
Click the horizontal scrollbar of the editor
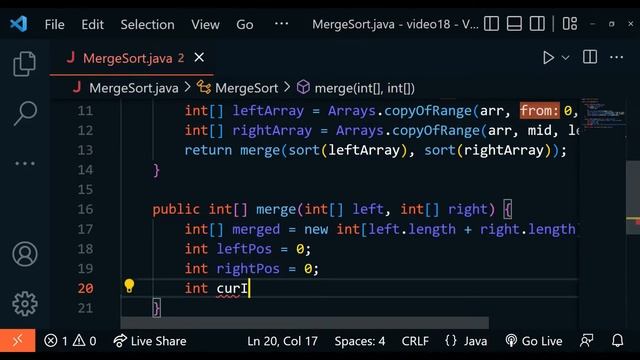coord(304,323)
